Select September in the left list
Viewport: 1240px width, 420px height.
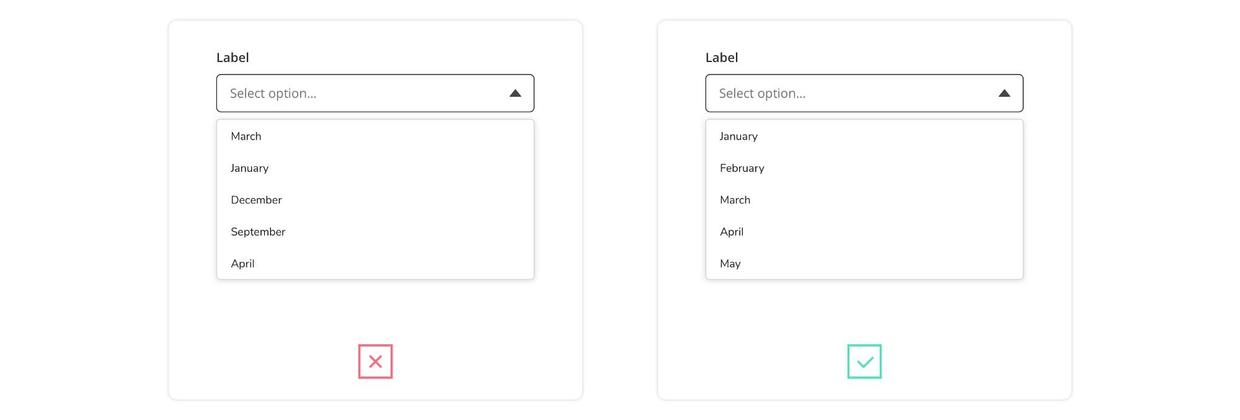(x=258, y=232)
